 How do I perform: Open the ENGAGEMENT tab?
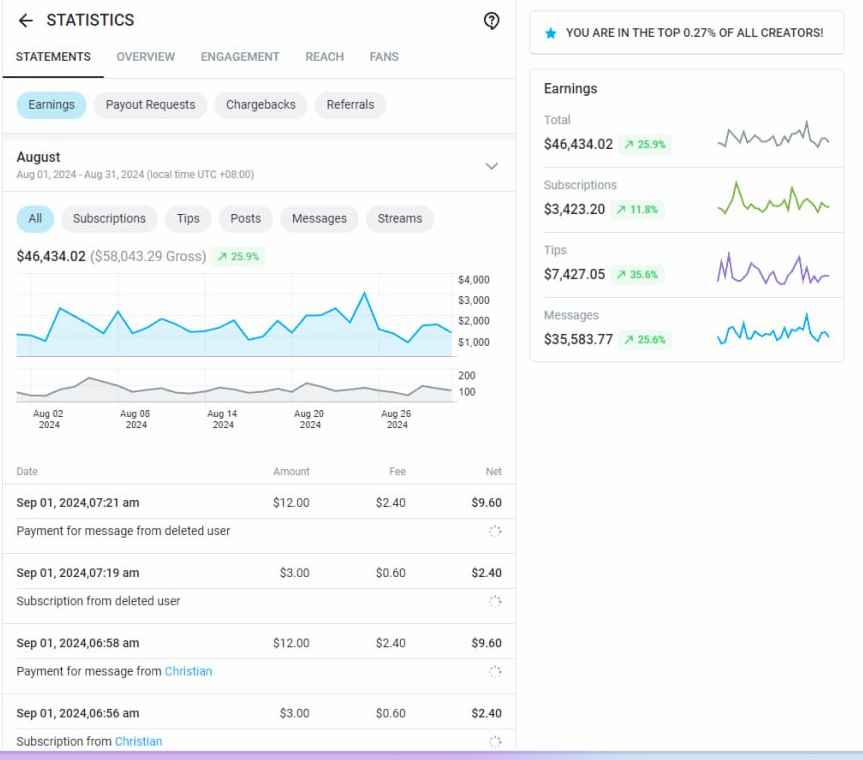tap(240, 57)
